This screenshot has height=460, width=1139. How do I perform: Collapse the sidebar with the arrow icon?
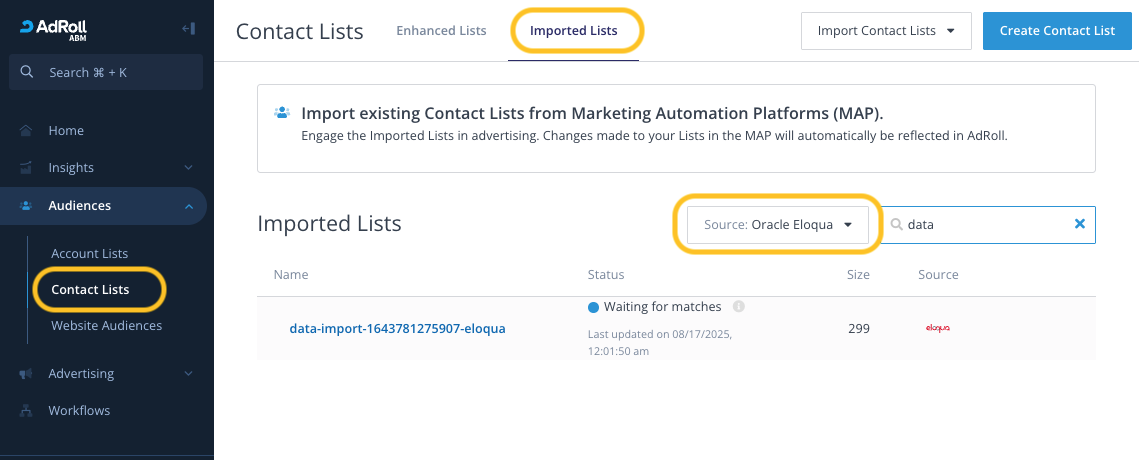coord(188,29)
